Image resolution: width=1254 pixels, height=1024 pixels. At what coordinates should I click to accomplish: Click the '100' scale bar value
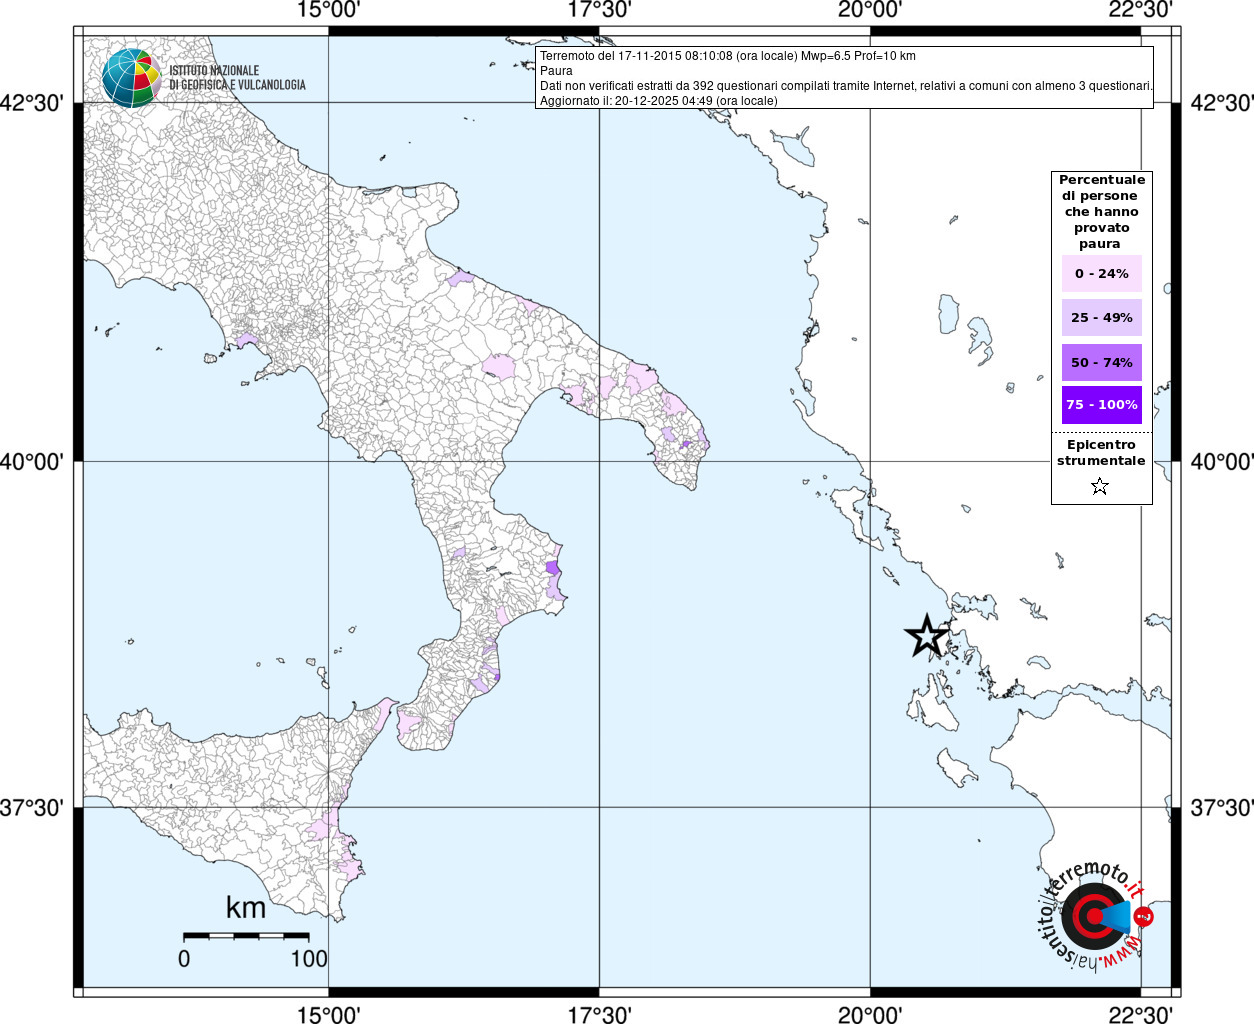point(309,958)
